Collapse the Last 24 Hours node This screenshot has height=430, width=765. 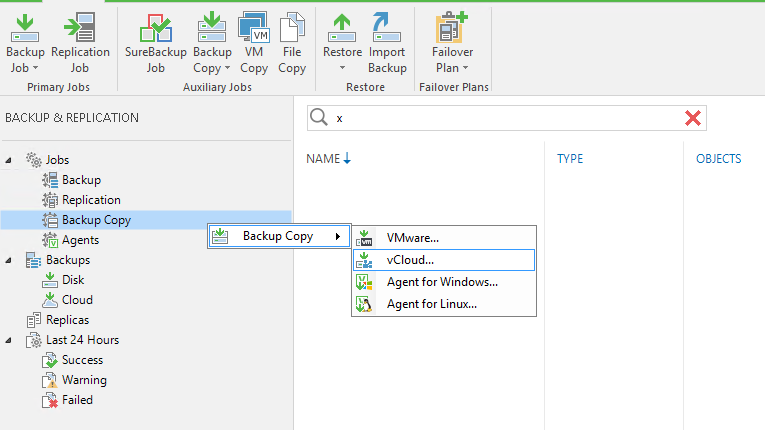coord(8,340)
